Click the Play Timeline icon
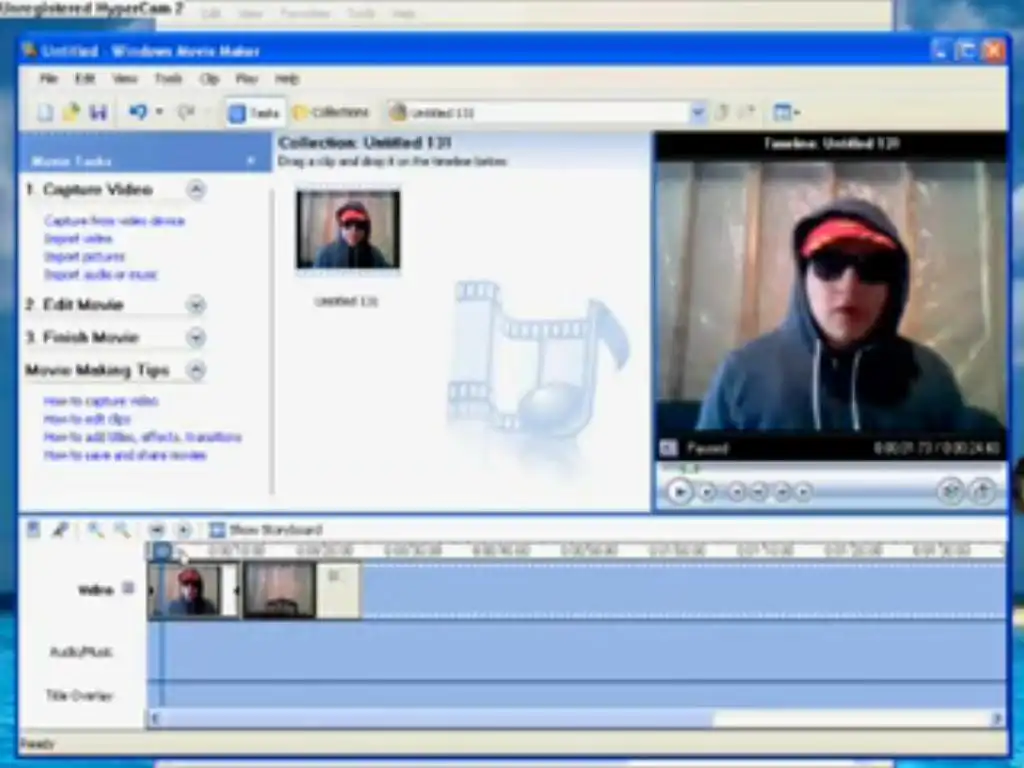This screenshot has width=1024, height=768. click(184, 530)
